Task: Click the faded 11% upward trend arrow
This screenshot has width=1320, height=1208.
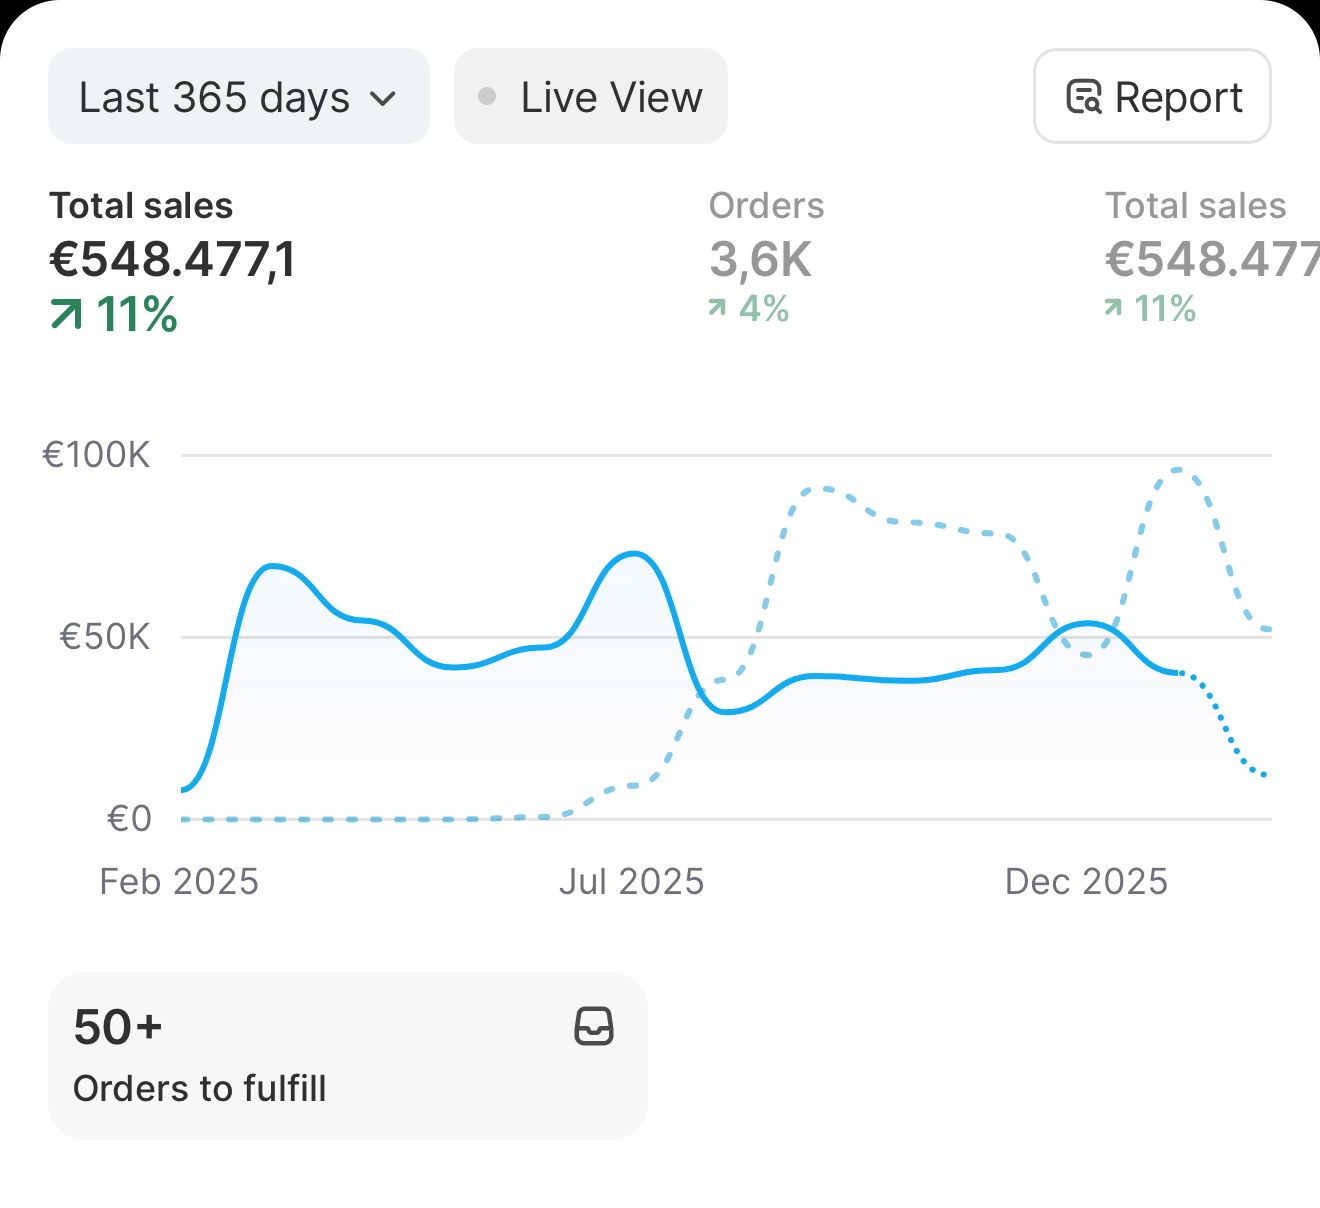Action: (1113, 308)
